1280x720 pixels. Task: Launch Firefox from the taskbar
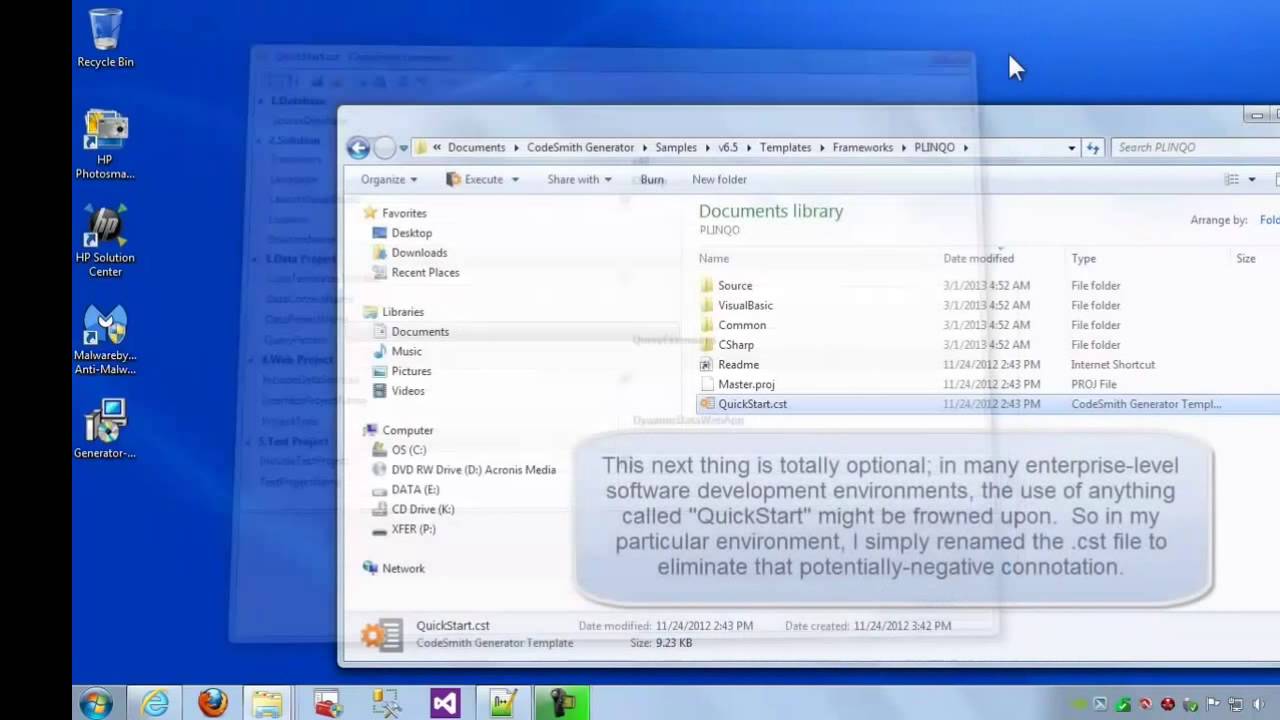pos(212,703)
